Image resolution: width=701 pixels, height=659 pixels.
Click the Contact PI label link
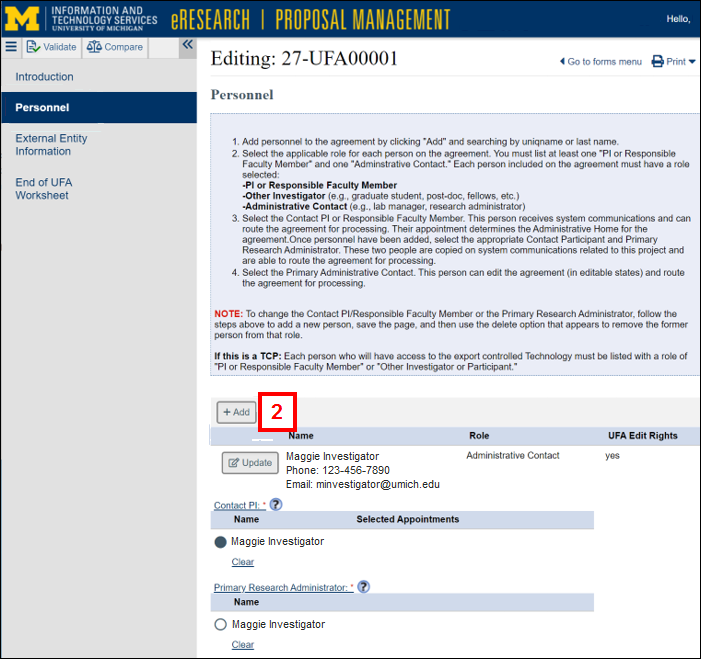tap(240, 505)
